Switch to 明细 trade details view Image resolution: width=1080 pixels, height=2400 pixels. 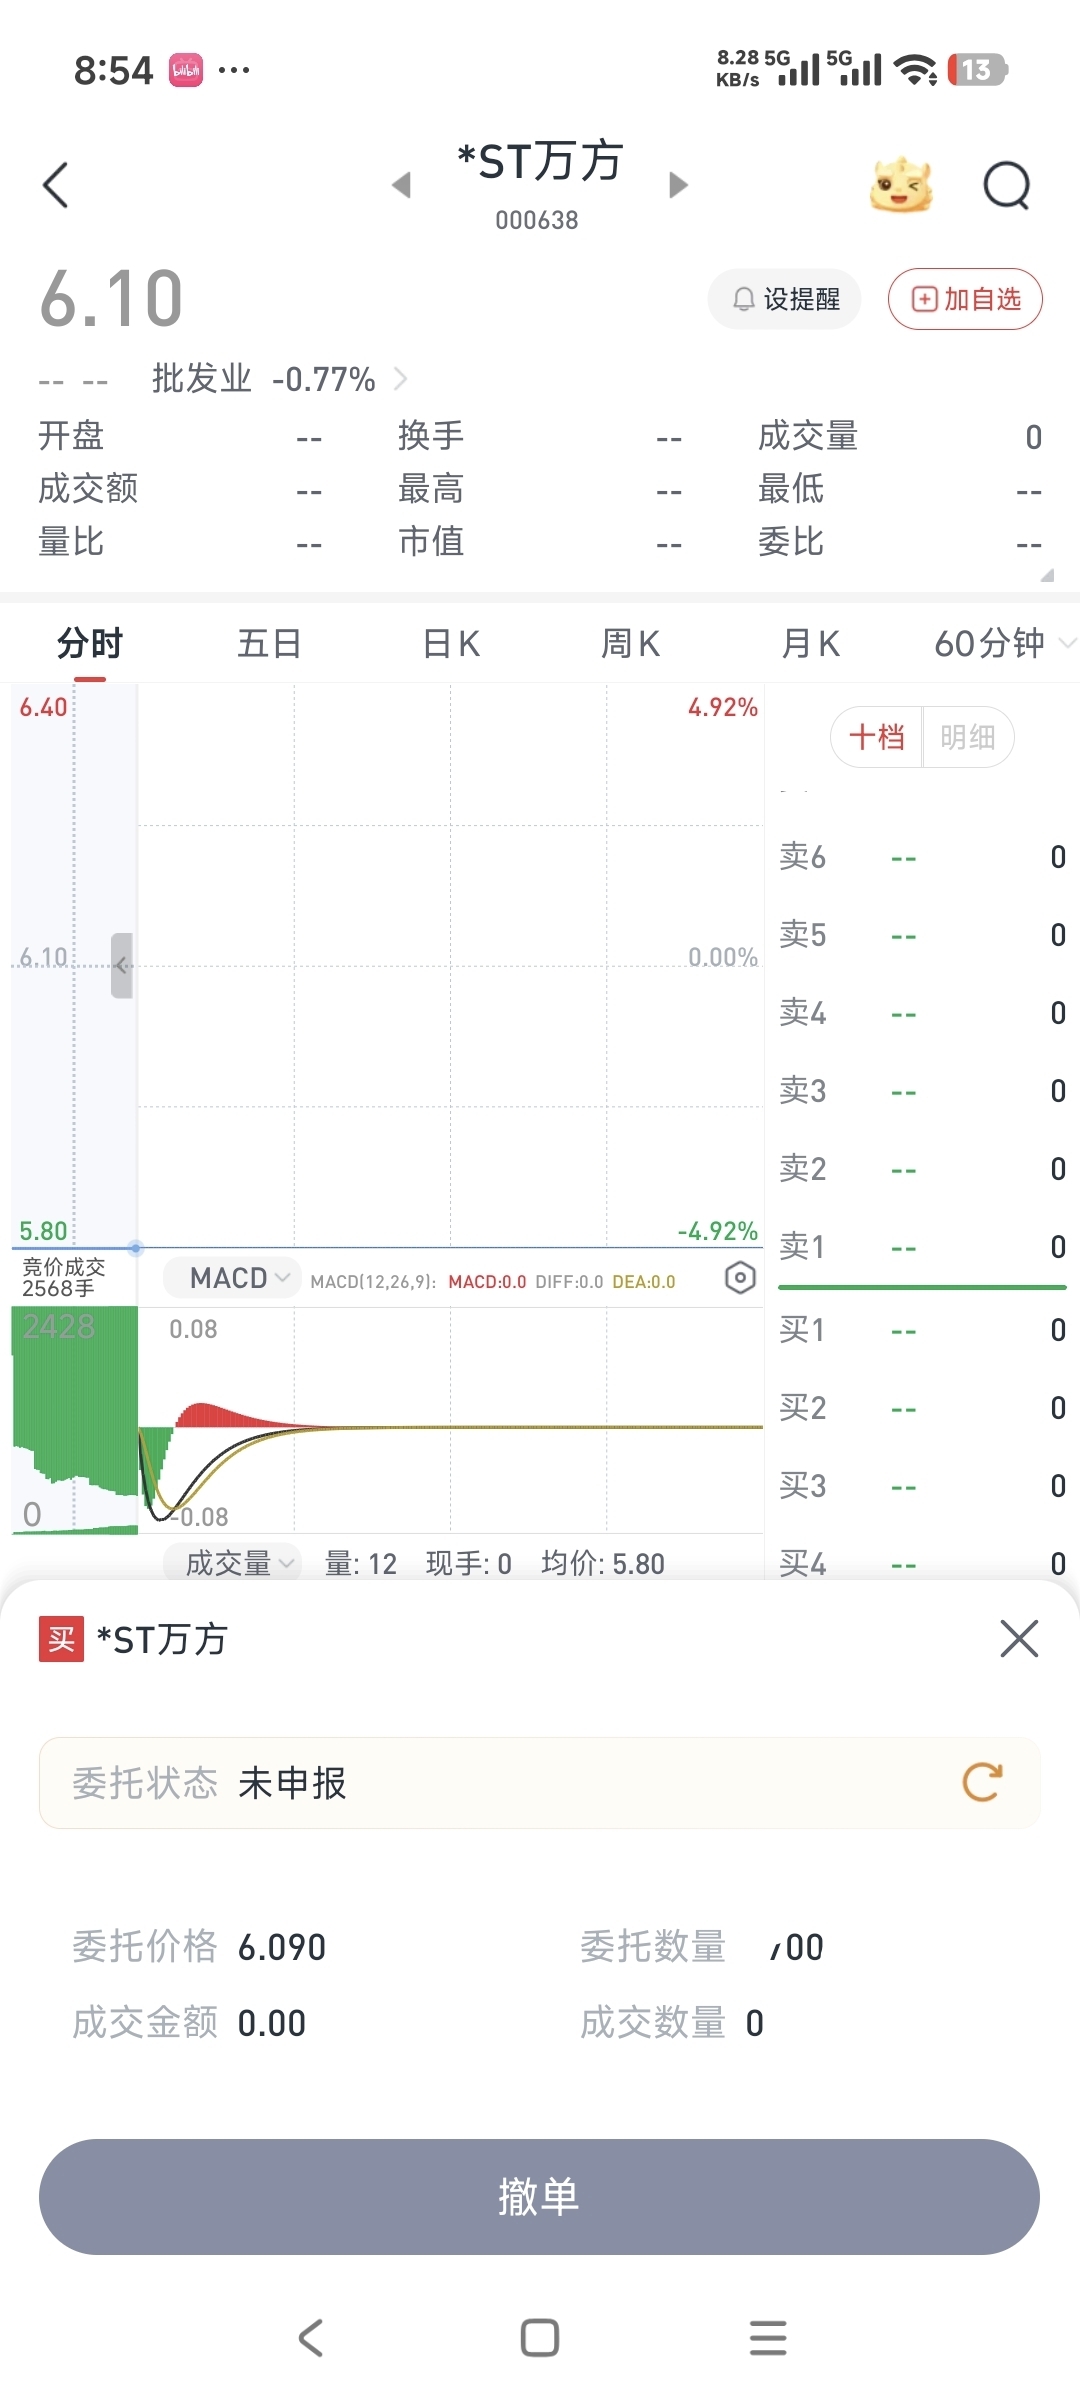pos(967,737)
